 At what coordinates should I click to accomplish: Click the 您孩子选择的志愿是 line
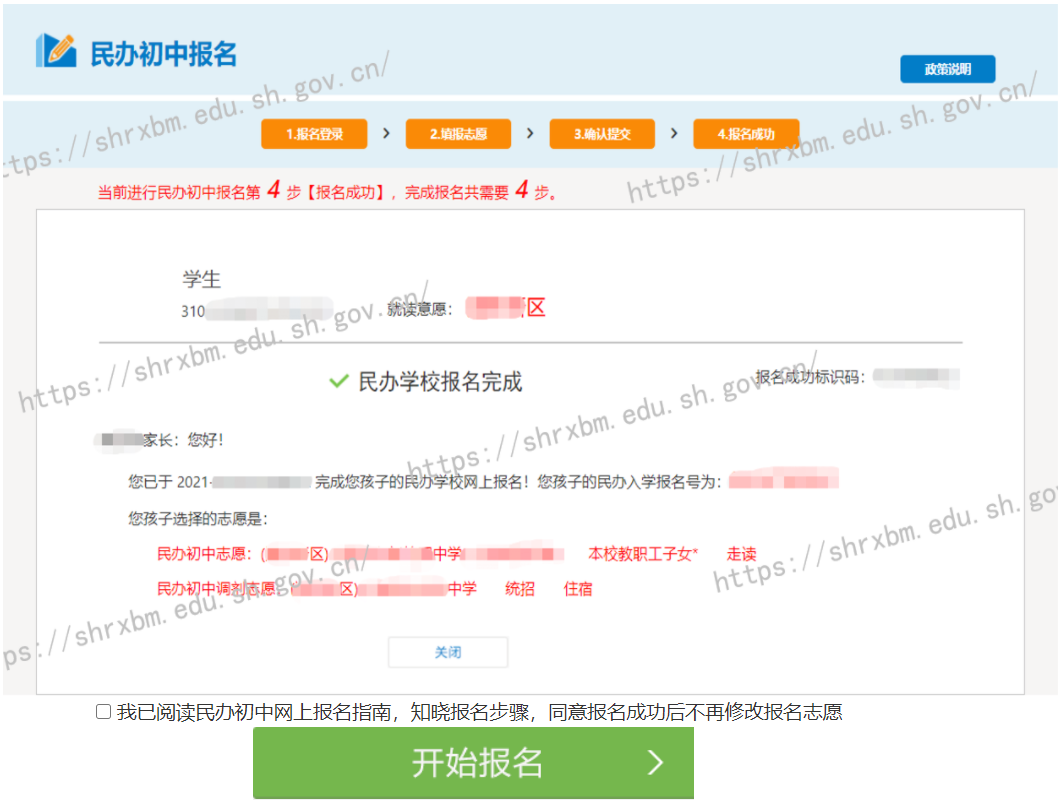[197, 519]
